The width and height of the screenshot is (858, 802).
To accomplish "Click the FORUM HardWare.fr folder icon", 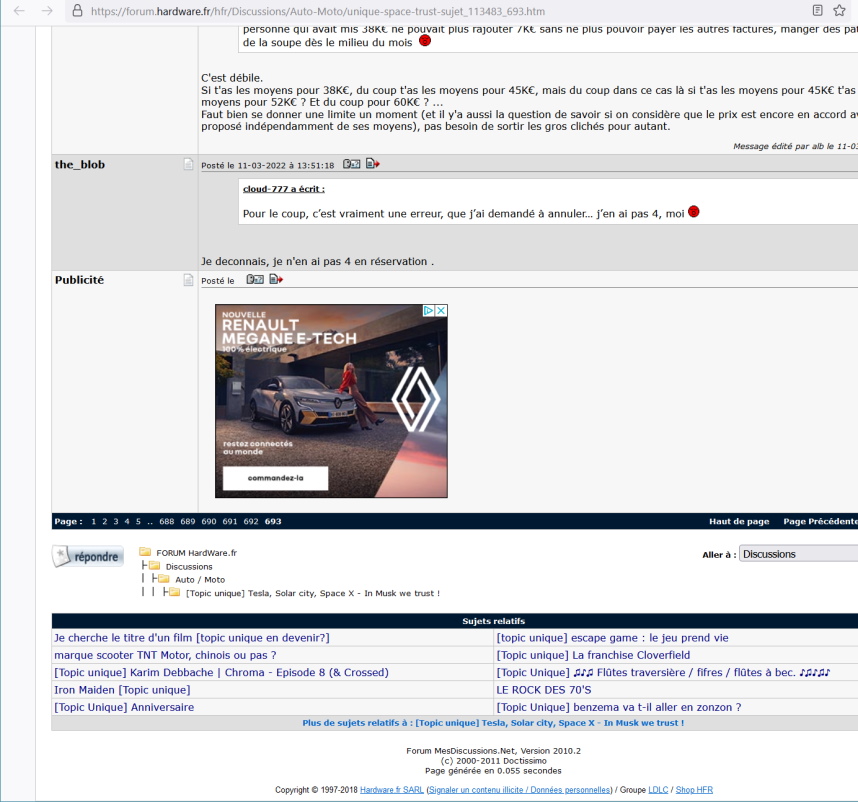I will (x=145, y=552).
